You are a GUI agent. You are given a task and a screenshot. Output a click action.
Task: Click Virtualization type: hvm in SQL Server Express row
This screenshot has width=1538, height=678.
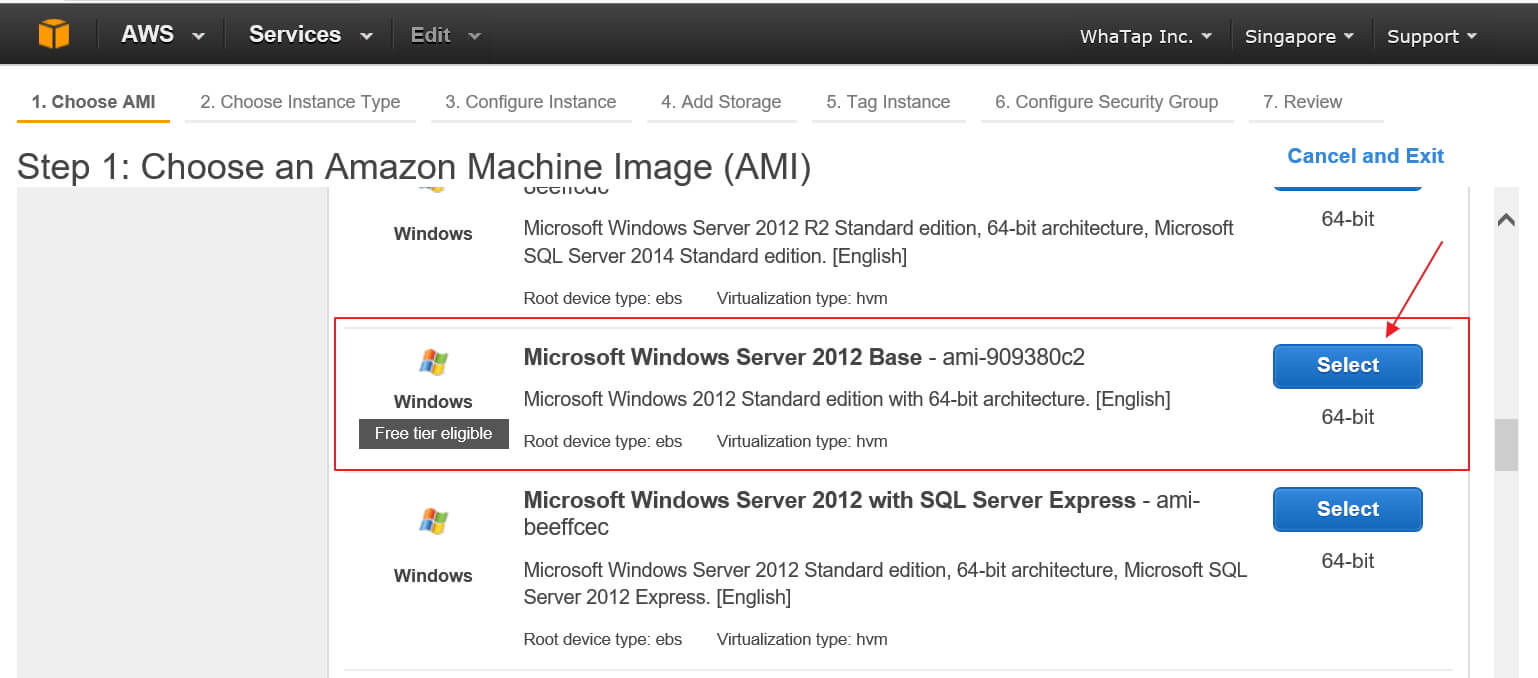pos(802,639)
